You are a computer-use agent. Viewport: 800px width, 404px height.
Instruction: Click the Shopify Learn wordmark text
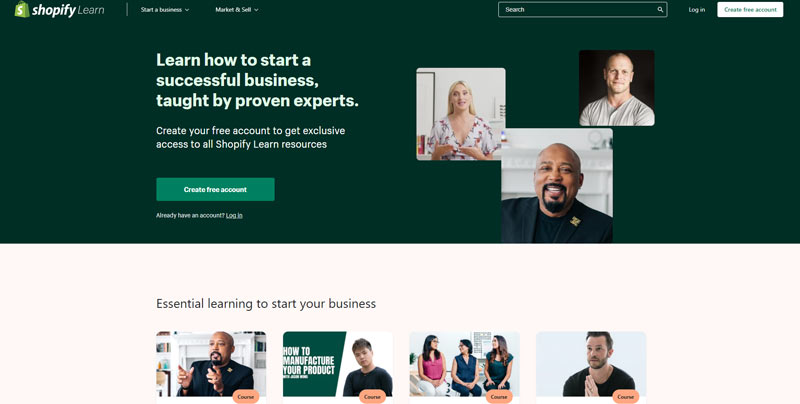point(68,10)
